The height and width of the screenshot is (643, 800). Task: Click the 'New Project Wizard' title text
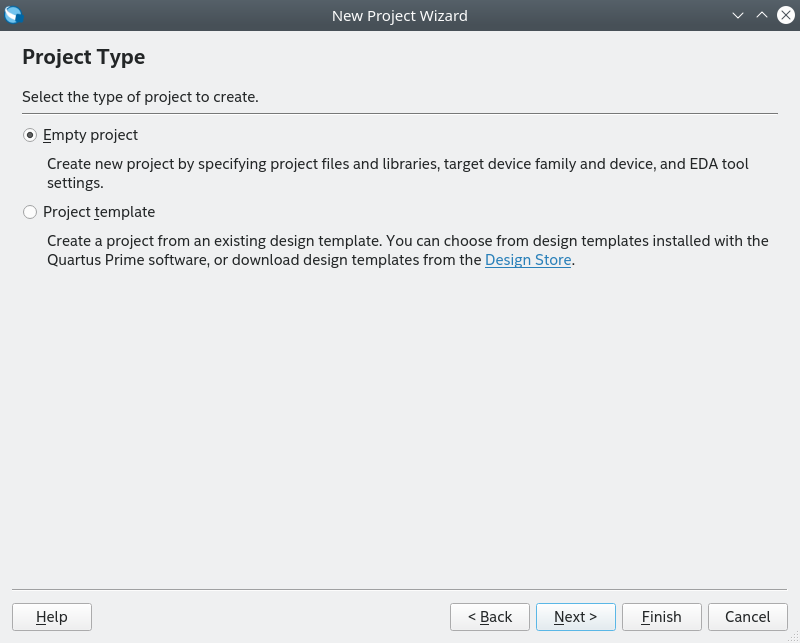(x=399, y=16)
